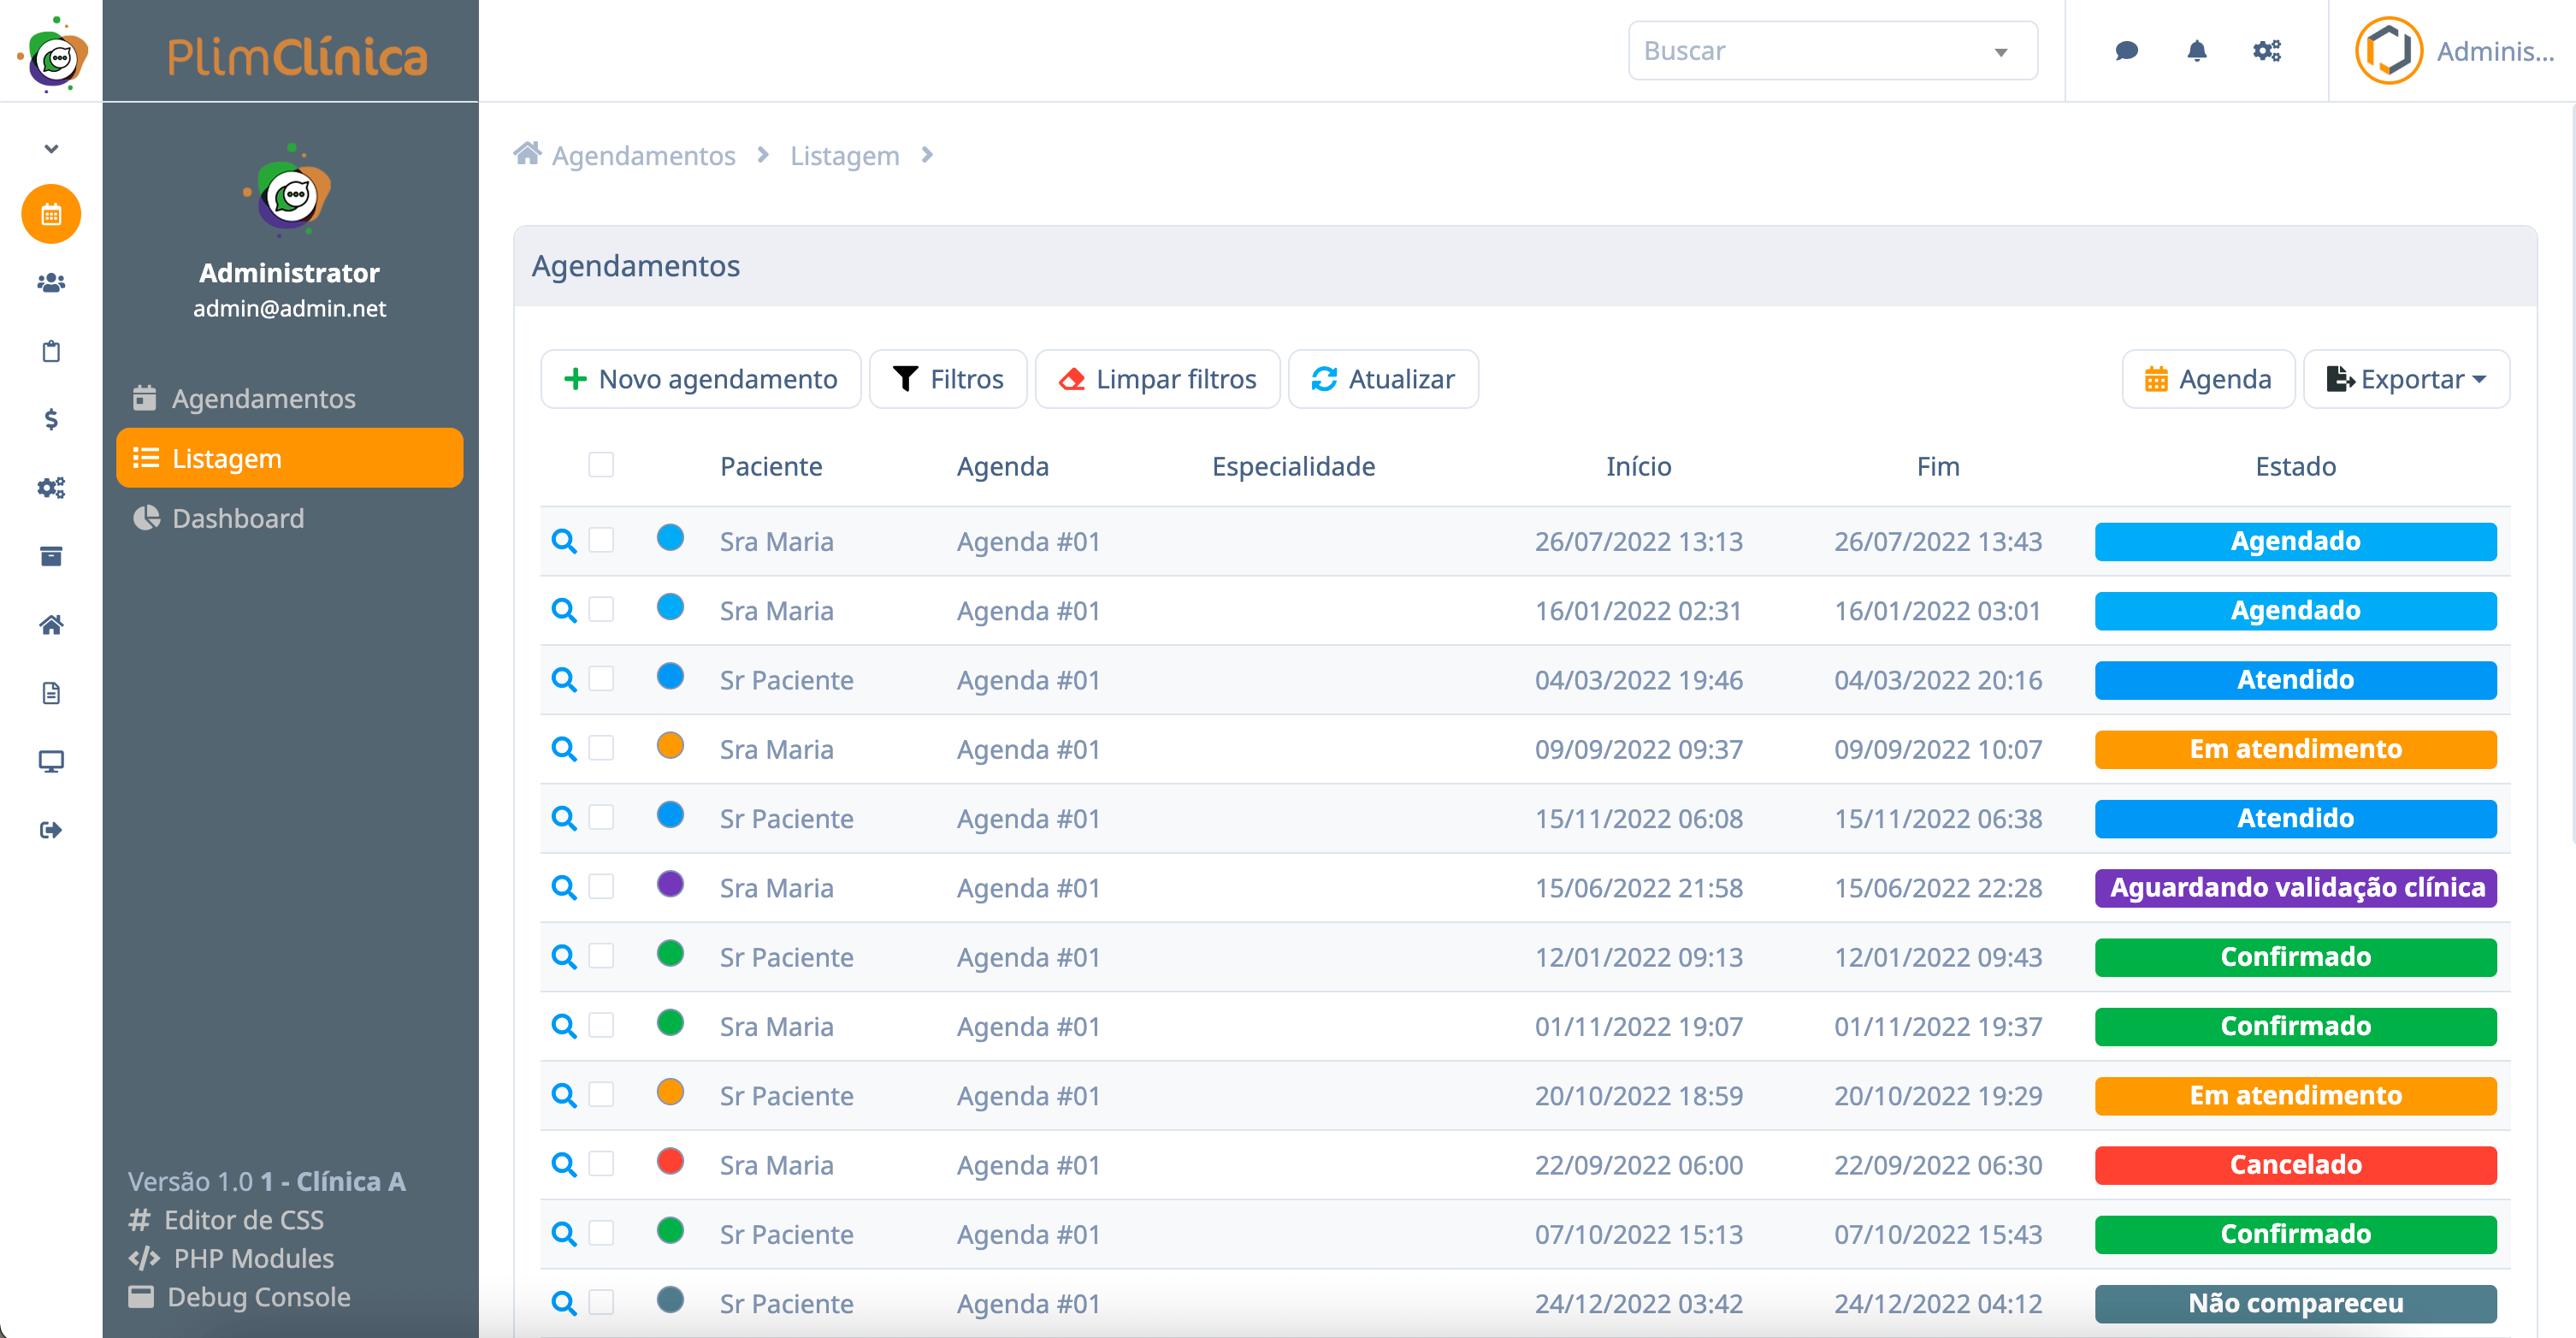This screenshot has width=2576, height=1338.
Task: Open magnifier for 15/06/2022 21:58 appointment
Action: click(x=564, y=887)
